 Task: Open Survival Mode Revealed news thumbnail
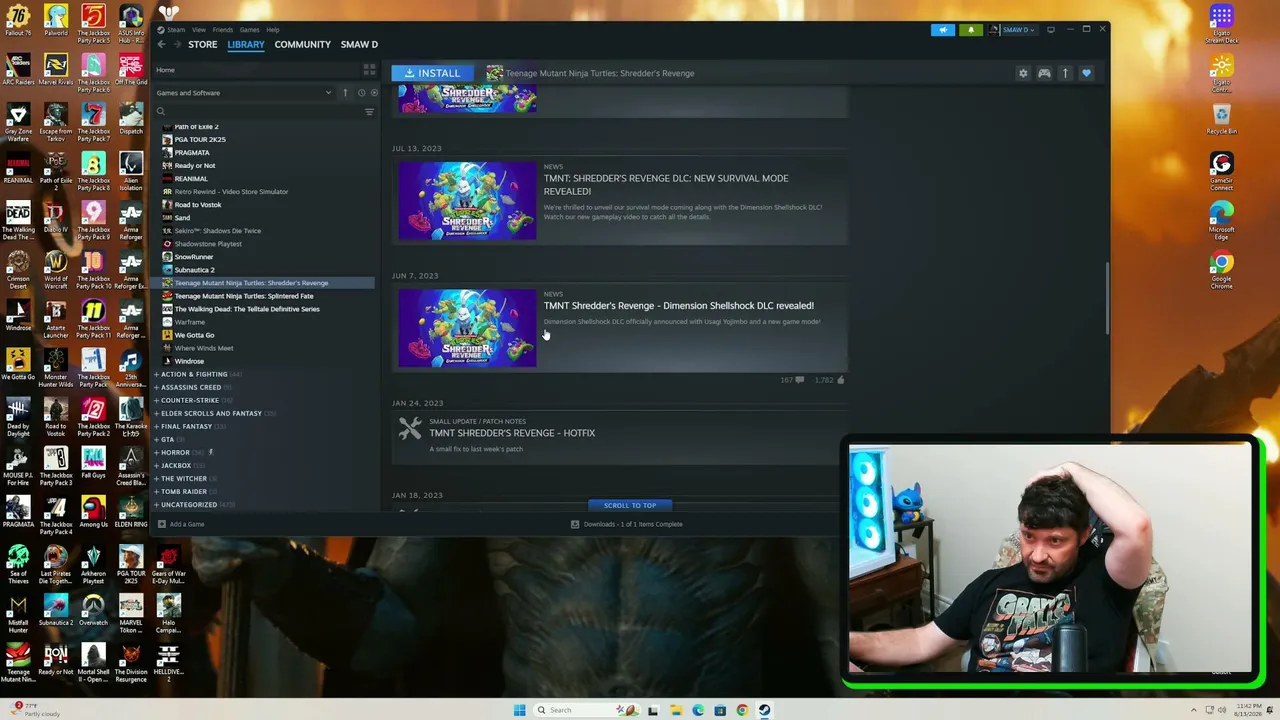[467, 201]
